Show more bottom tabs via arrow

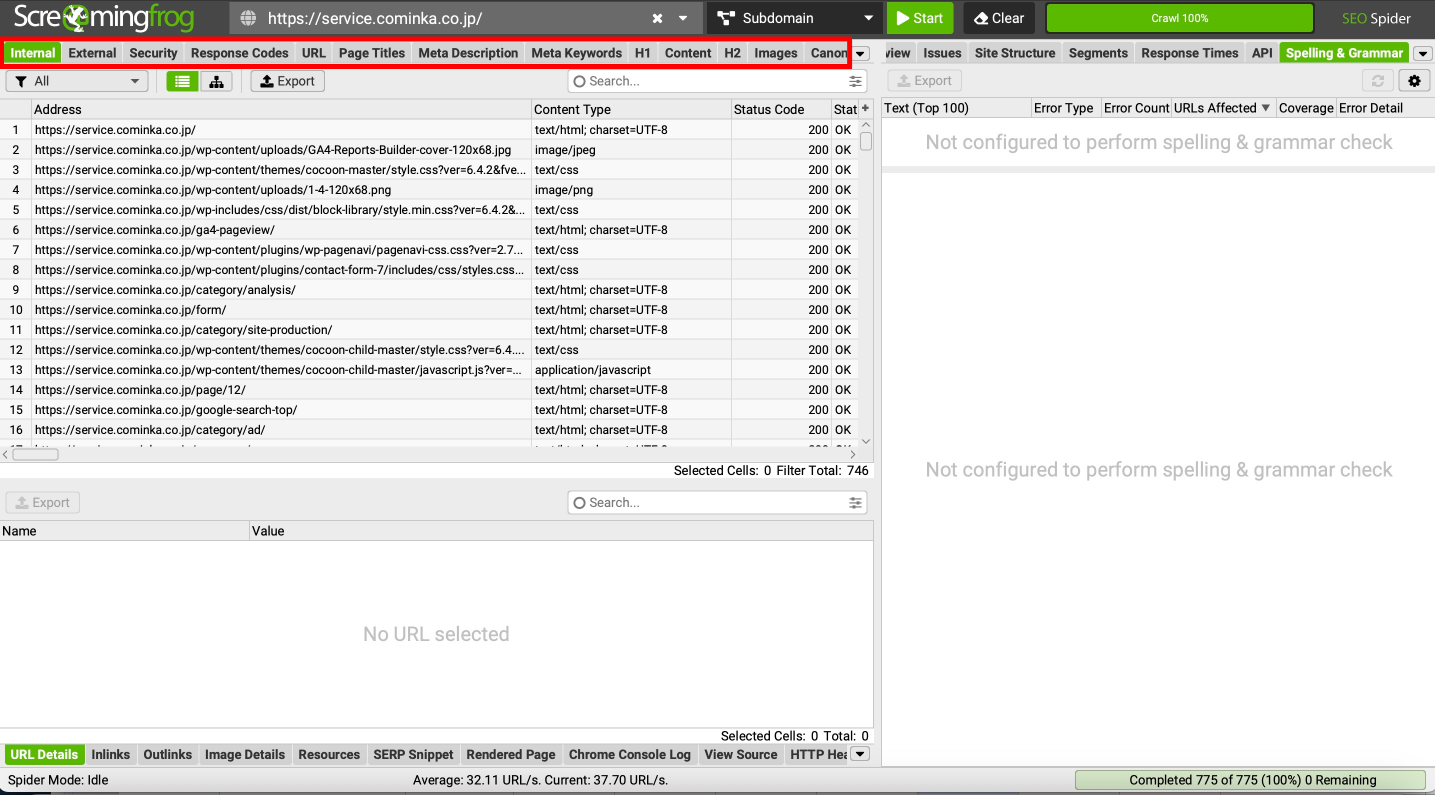coord(859,754)
